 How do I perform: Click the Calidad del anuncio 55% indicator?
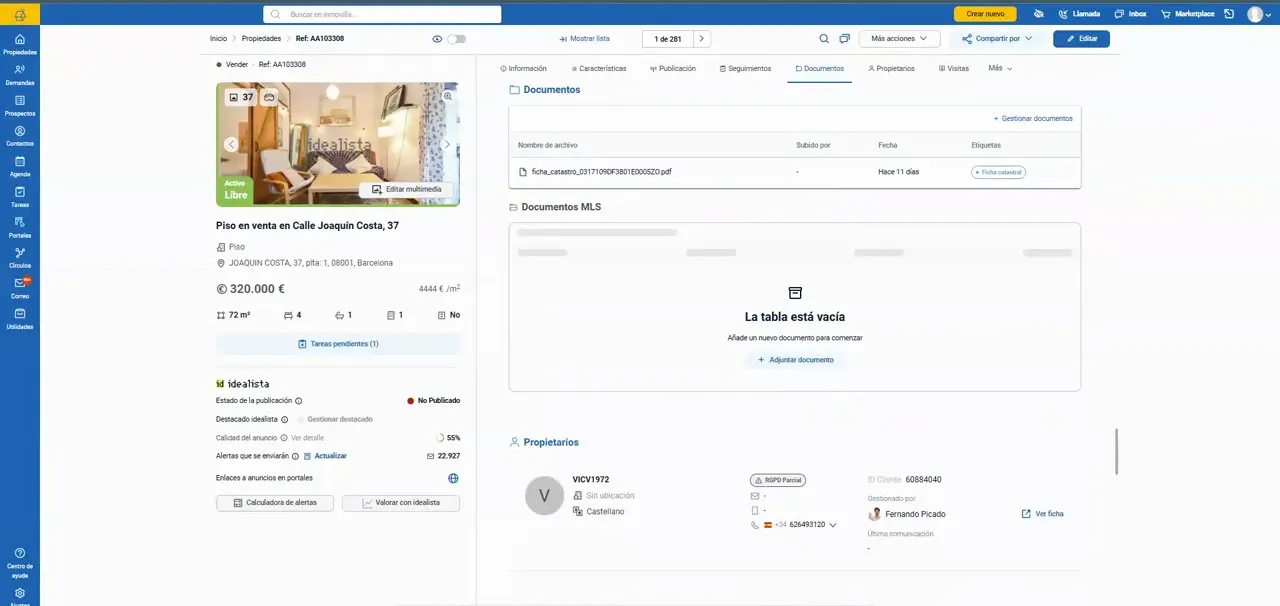tap(448, 438)
